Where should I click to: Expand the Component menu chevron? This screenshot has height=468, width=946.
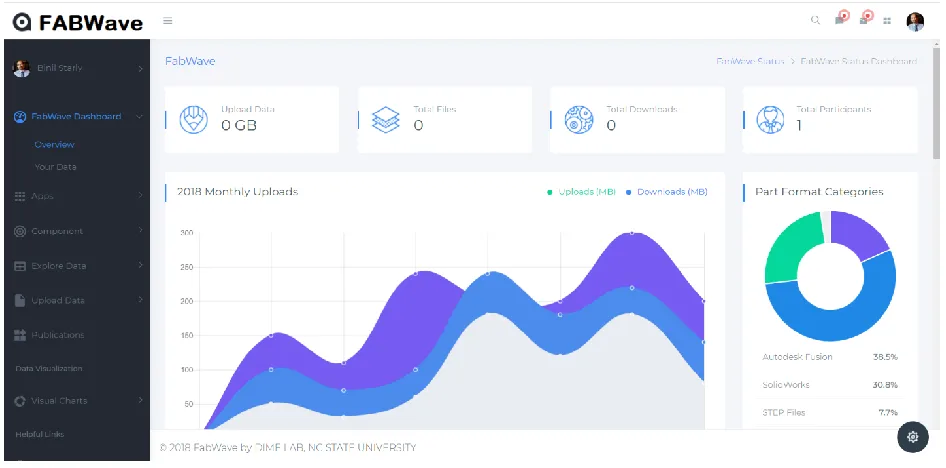(140, 230)
